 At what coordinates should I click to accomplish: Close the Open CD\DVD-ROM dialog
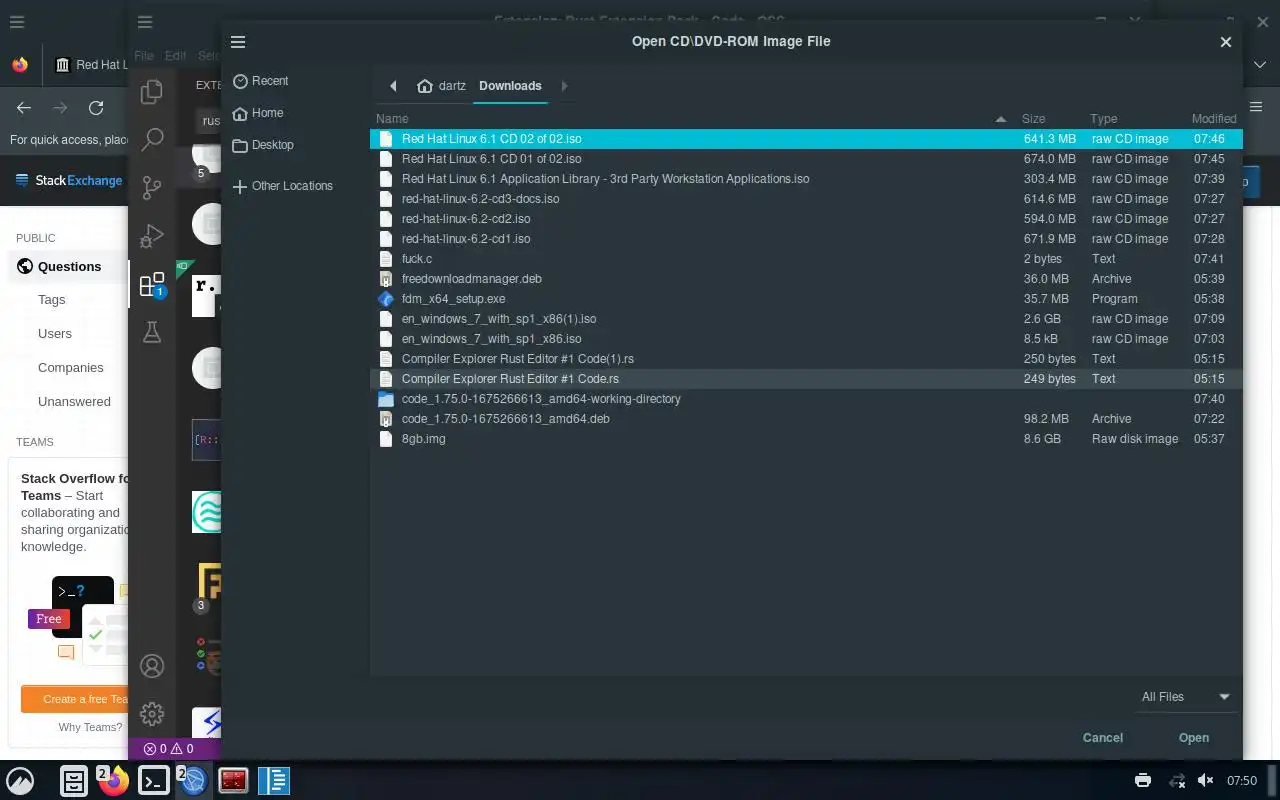(x=1225, y=42)
